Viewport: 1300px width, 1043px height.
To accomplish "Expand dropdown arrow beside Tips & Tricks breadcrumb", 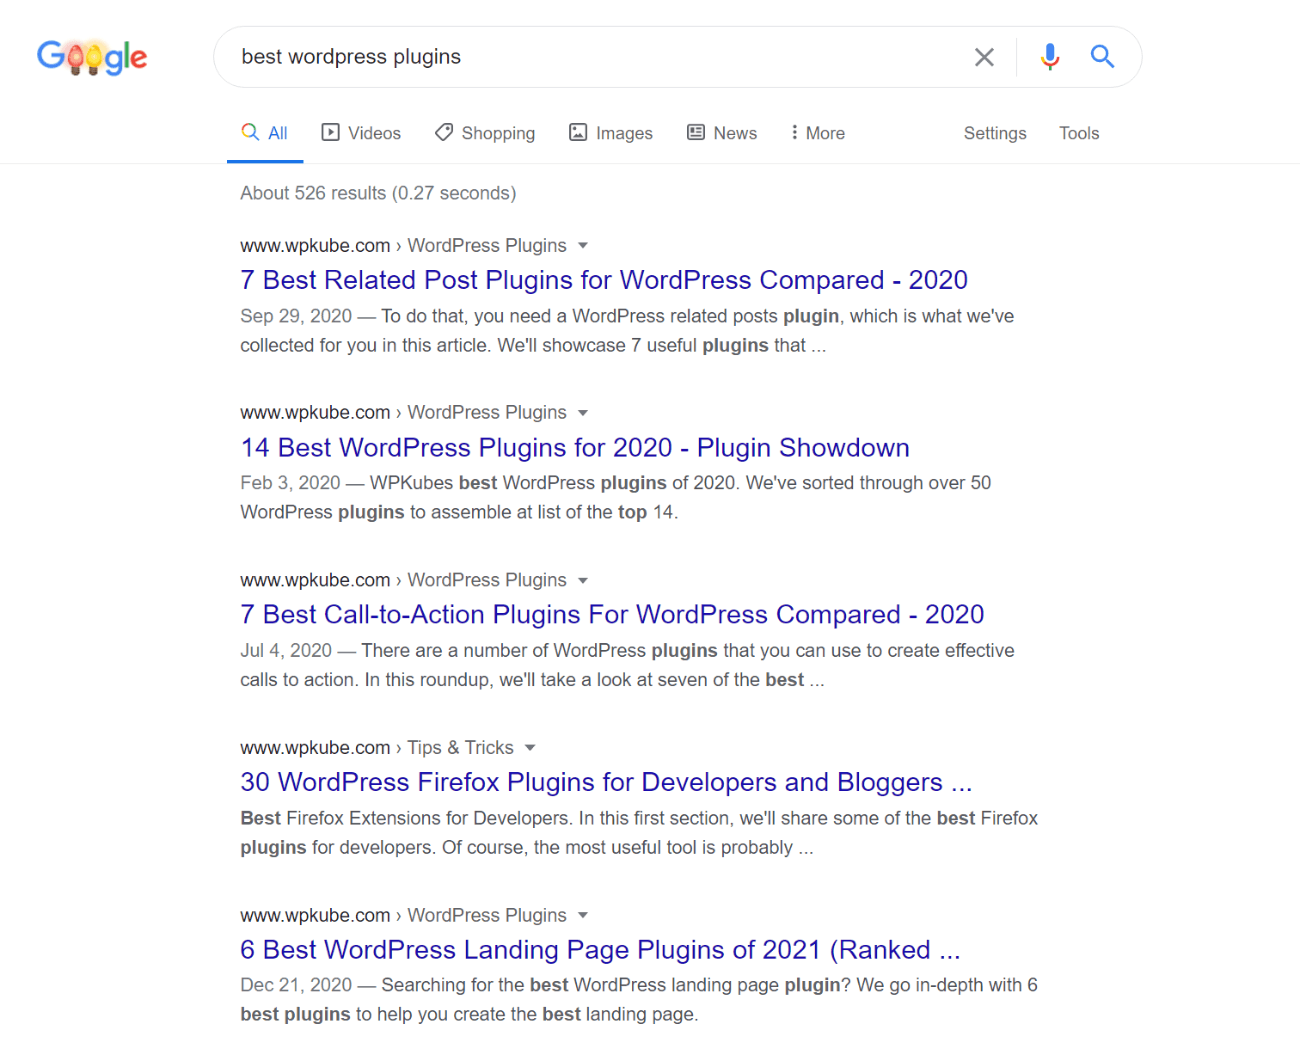I will (530, 748).
